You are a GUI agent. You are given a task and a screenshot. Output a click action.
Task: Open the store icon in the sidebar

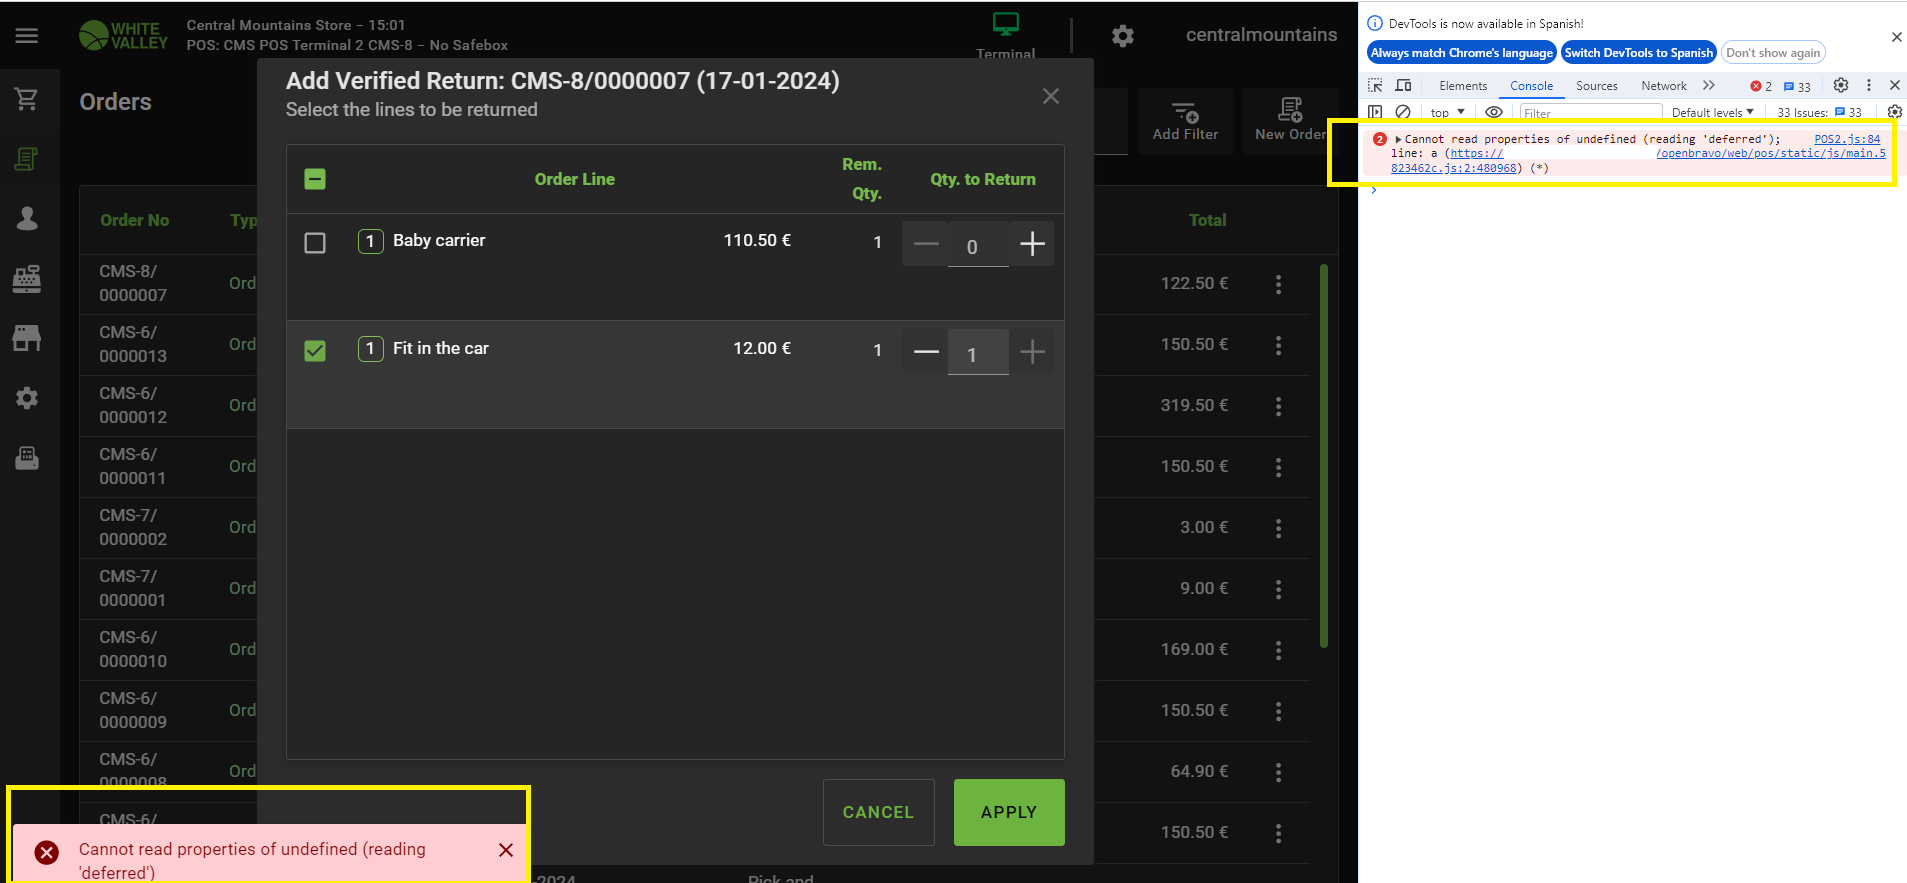27,338
